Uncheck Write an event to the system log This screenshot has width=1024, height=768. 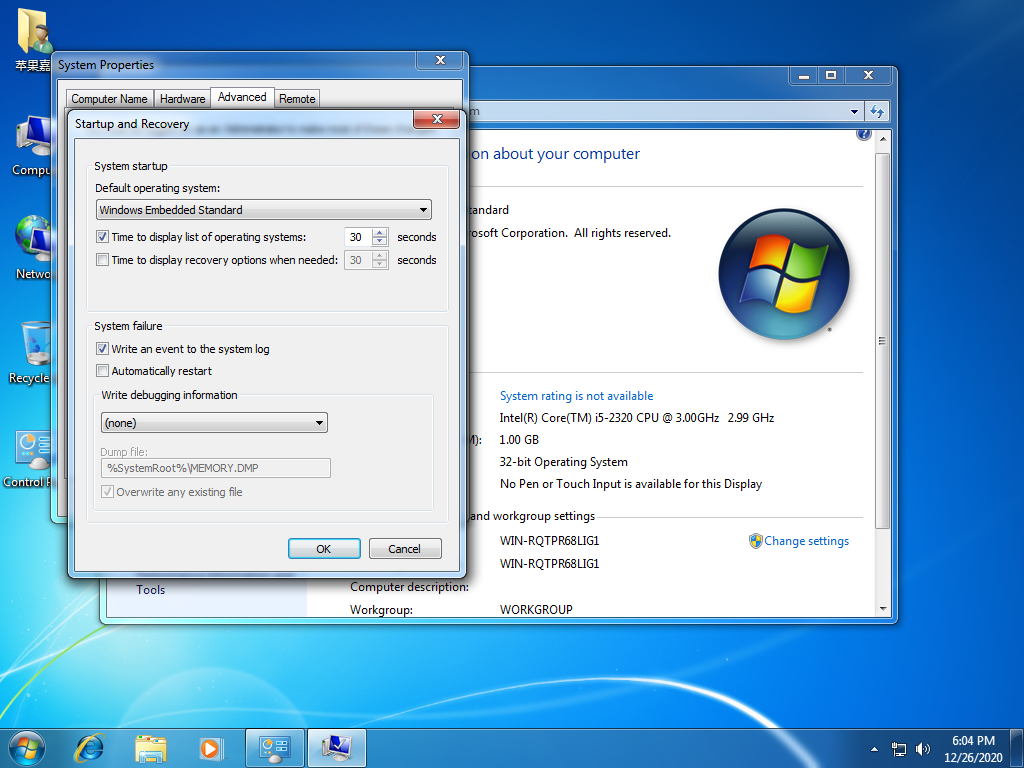[x=102, y=349]
